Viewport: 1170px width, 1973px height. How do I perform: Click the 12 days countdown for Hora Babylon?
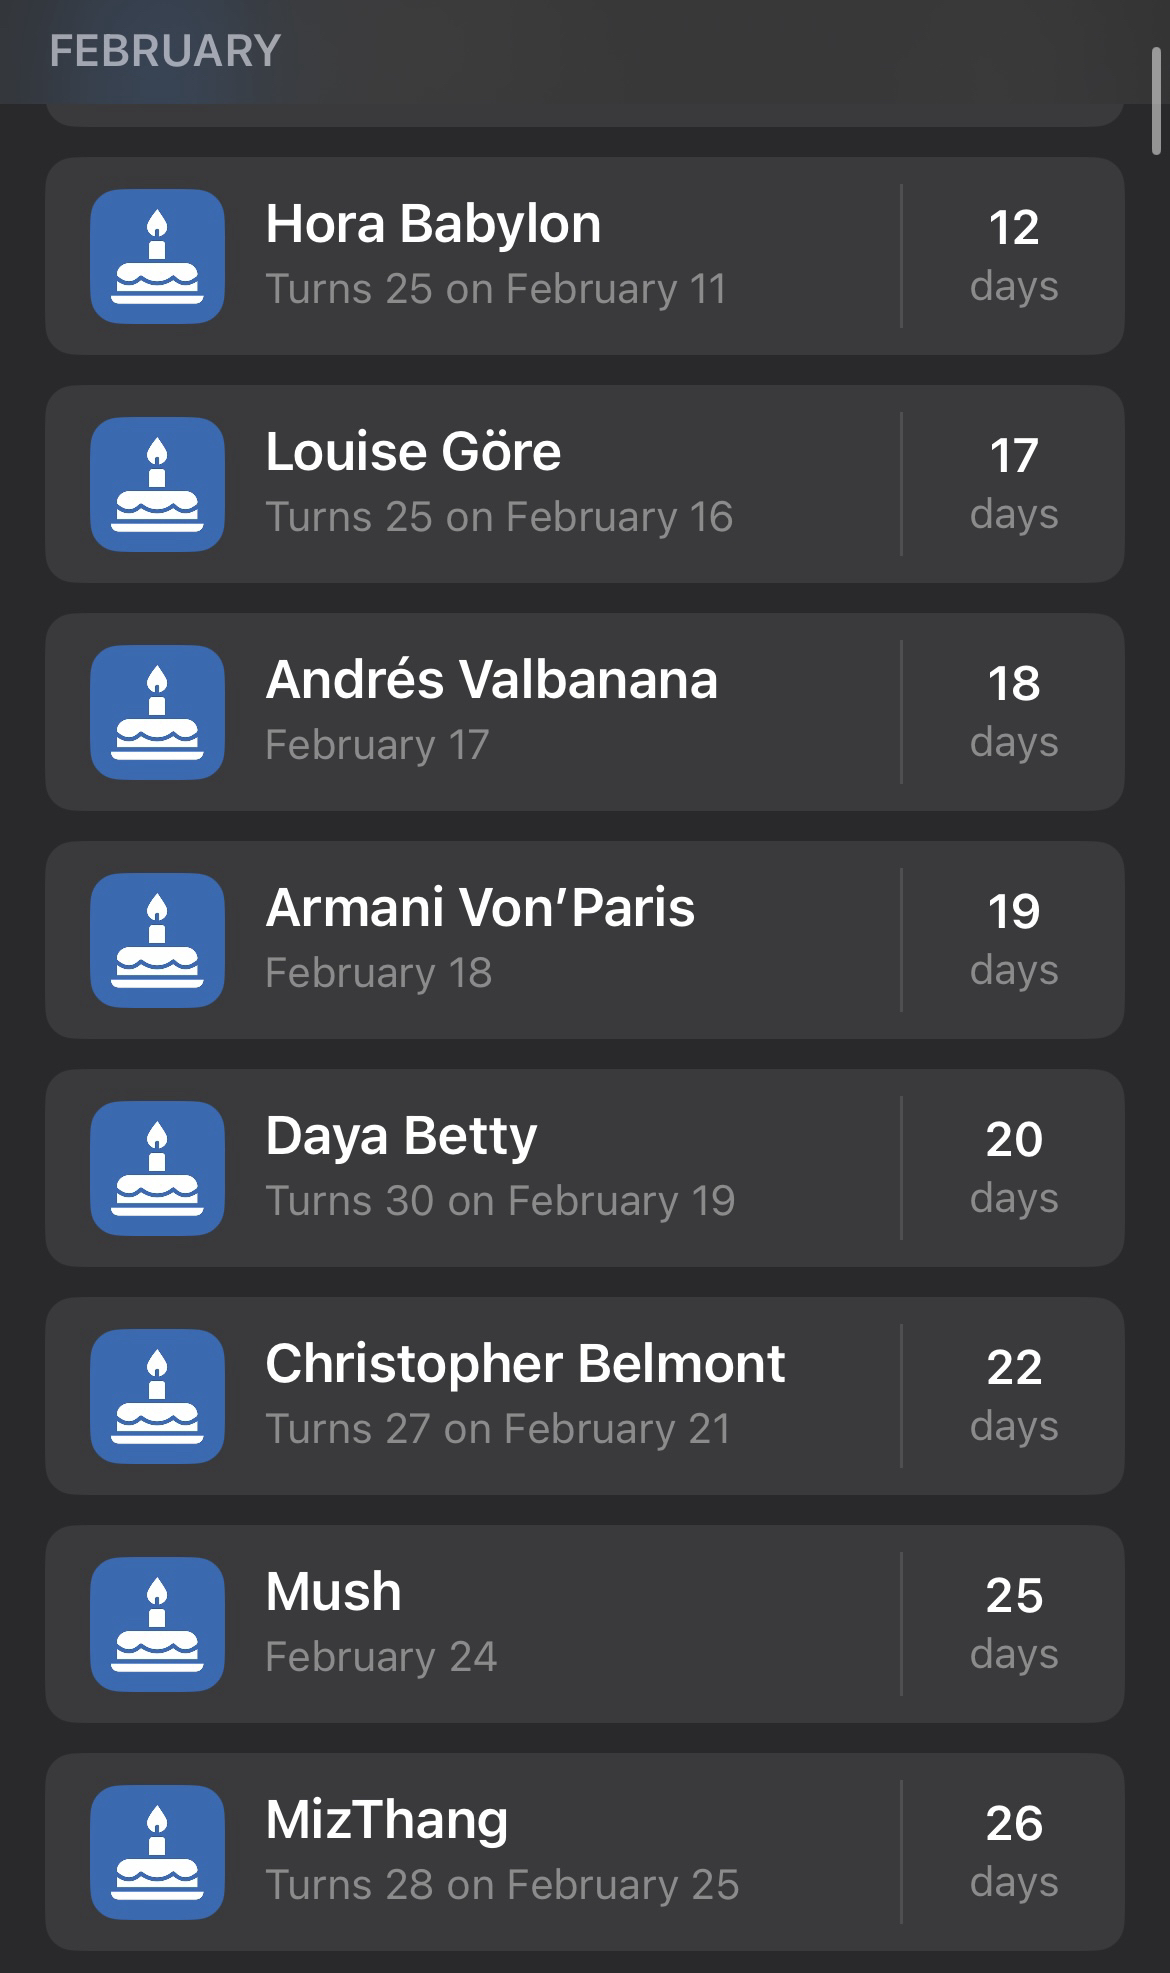tap(1013, 255)
